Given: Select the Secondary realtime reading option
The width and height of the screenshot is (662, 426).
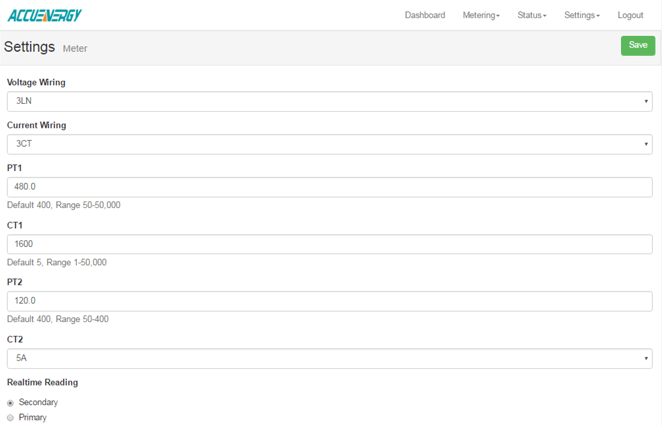Looking at the screenshot, I should click(10, 402).
